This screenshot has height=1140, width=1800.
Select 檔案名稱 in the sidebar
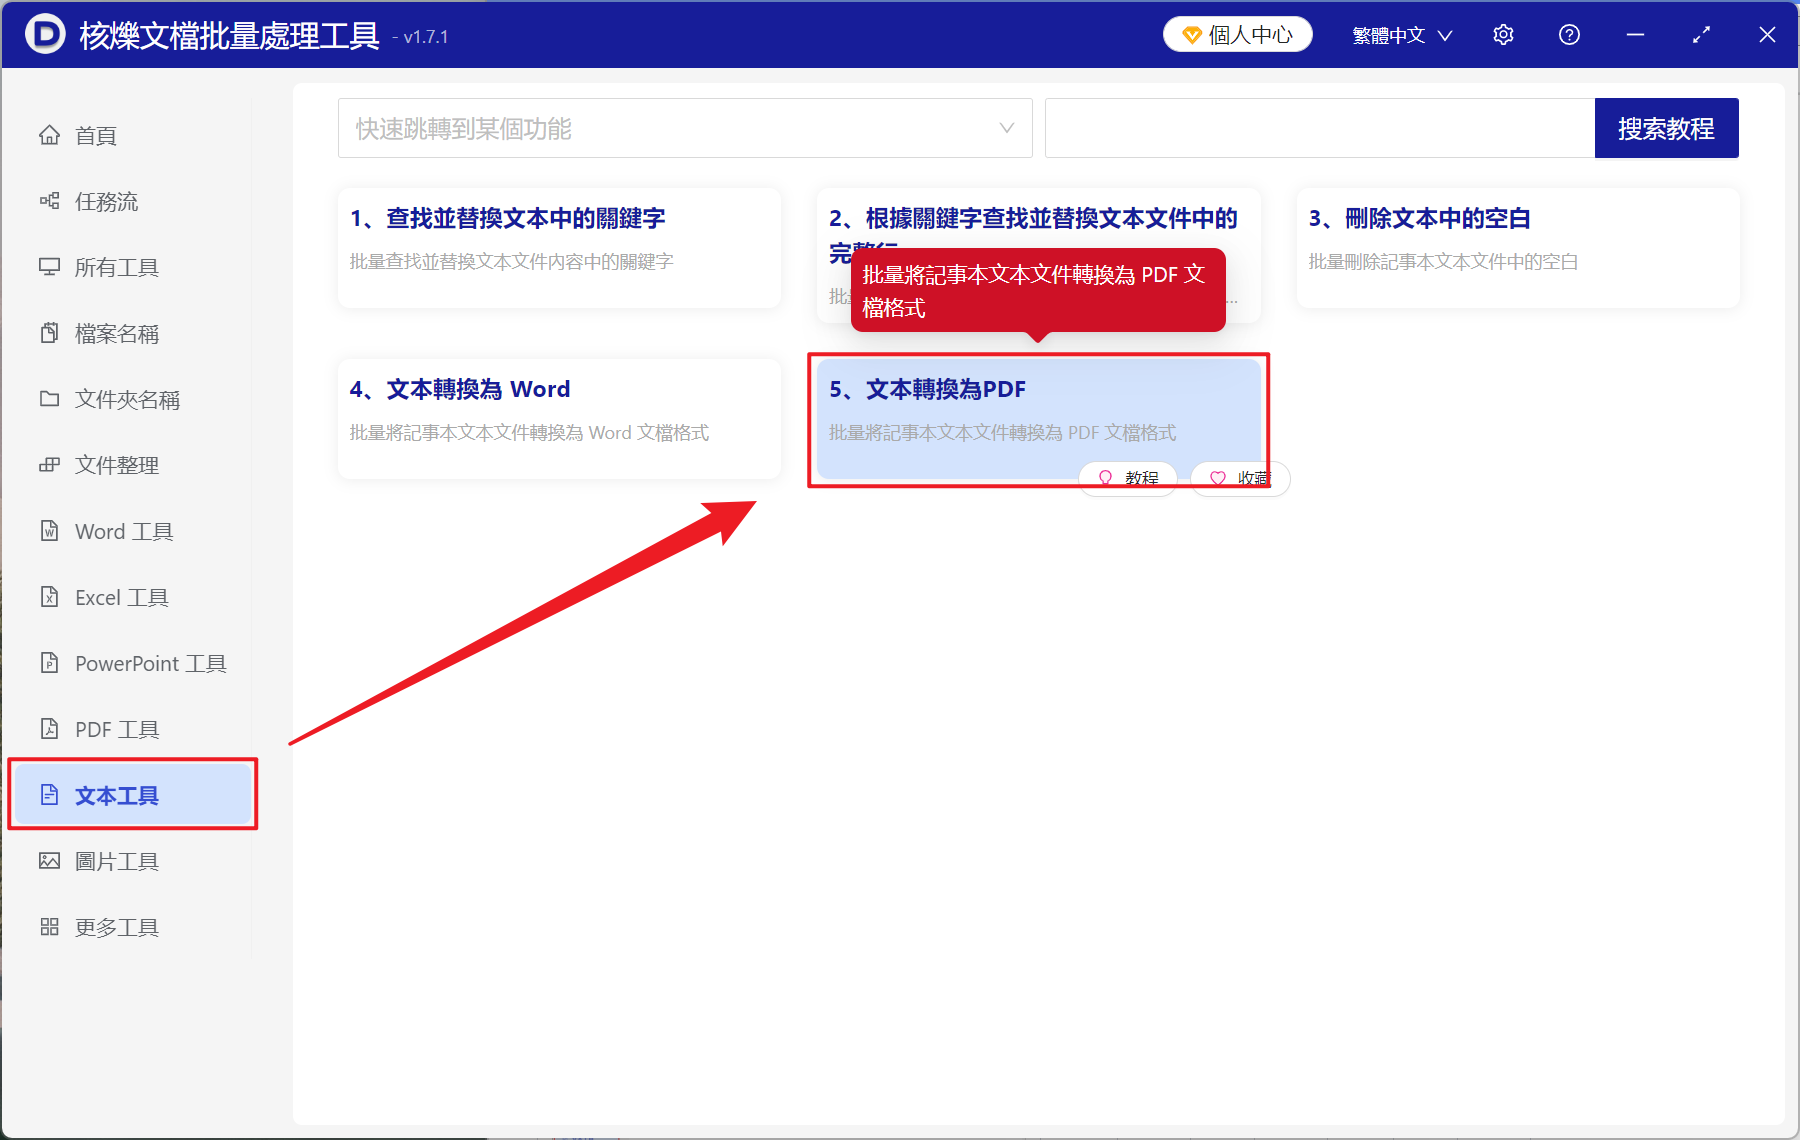point(132,333)
